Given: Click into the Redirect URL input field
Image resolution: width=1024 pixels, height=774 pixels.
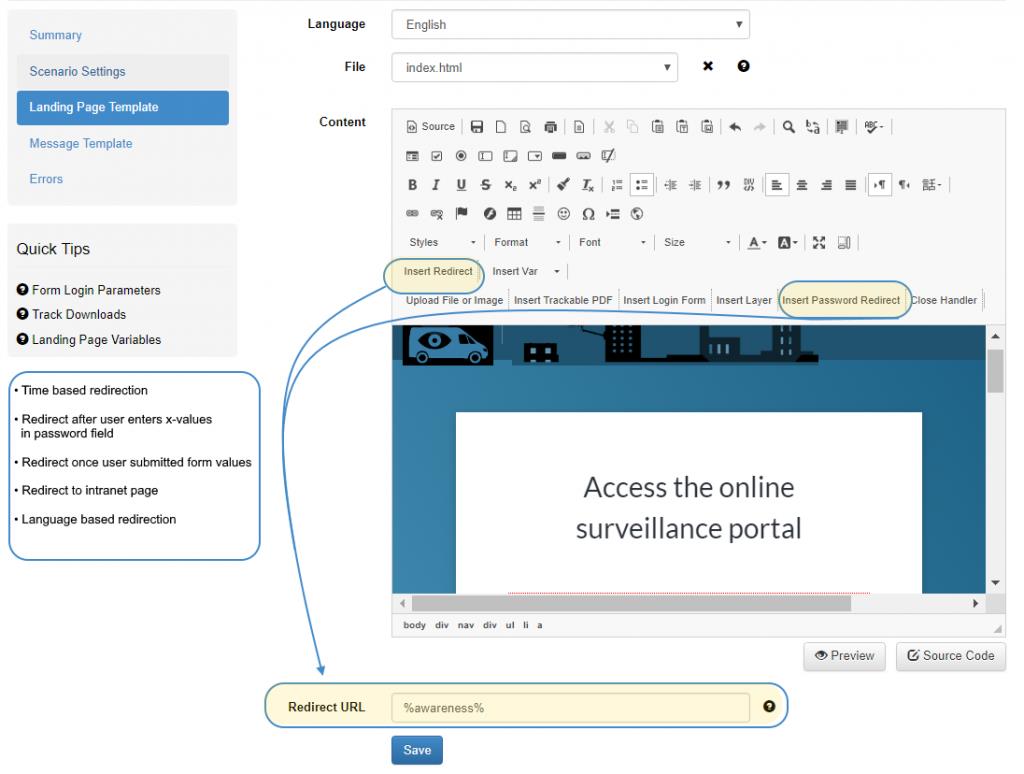Looking at the screenshot, I should tap(570, 707).
